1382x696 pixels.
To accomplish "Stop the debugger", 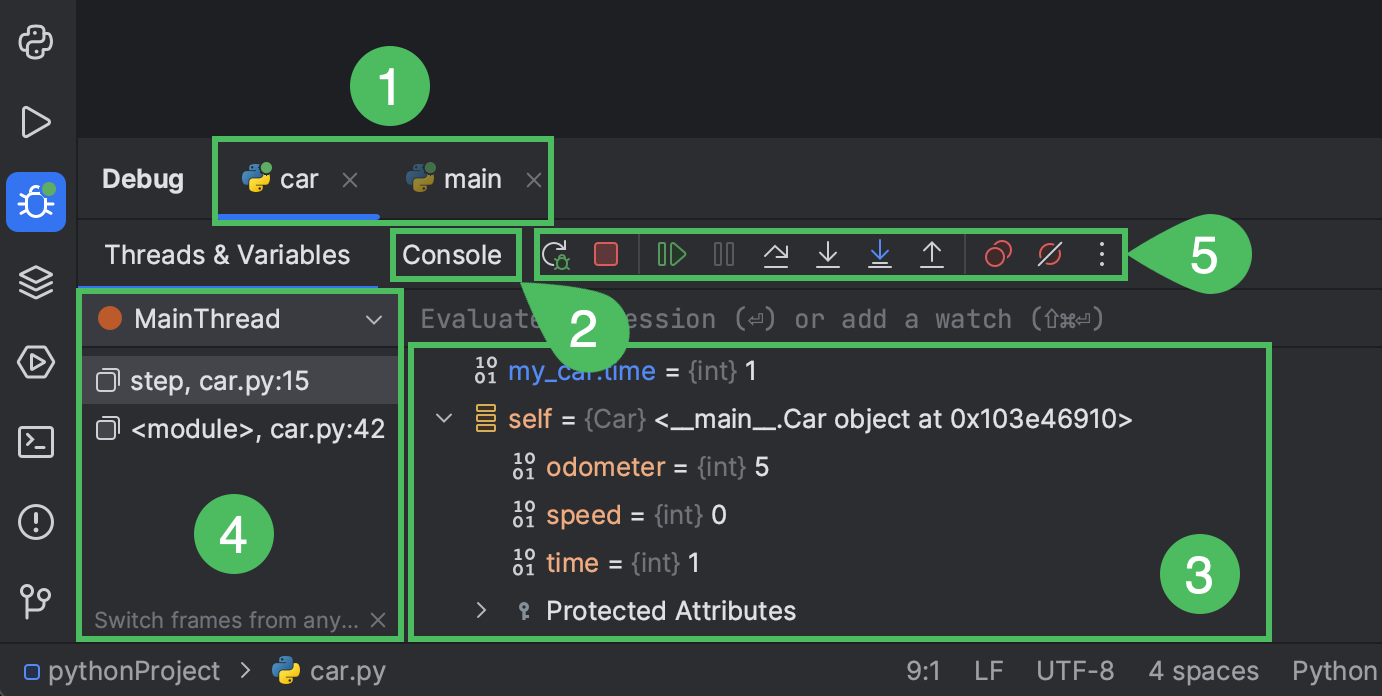I will (x=604, y=254).
